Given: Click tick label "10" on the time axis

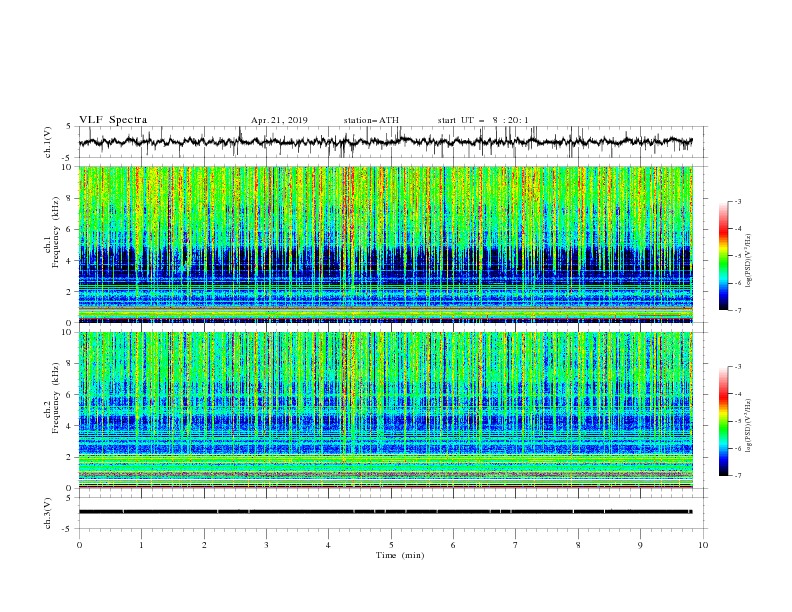Looking at the screenshot, I should click(x=703, y=545).
